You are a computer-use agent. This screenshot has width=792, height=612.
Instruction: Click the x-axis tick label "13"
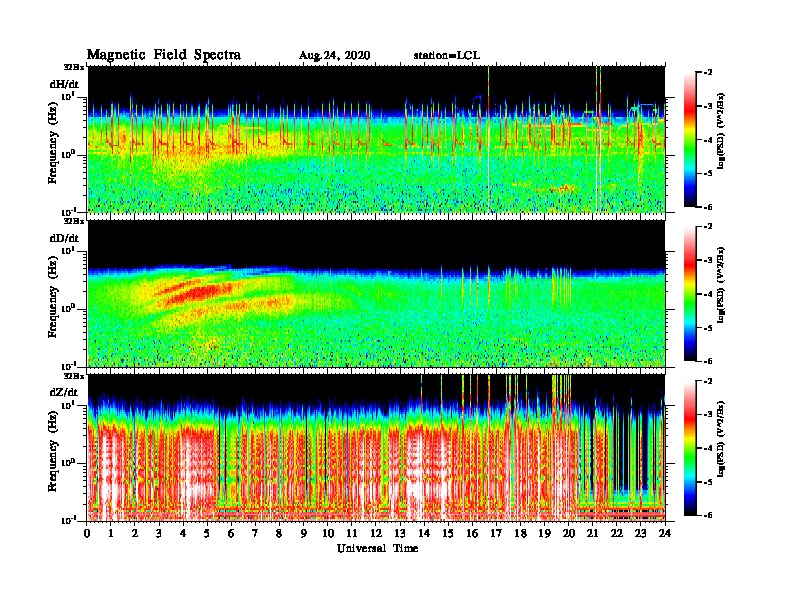400,533
